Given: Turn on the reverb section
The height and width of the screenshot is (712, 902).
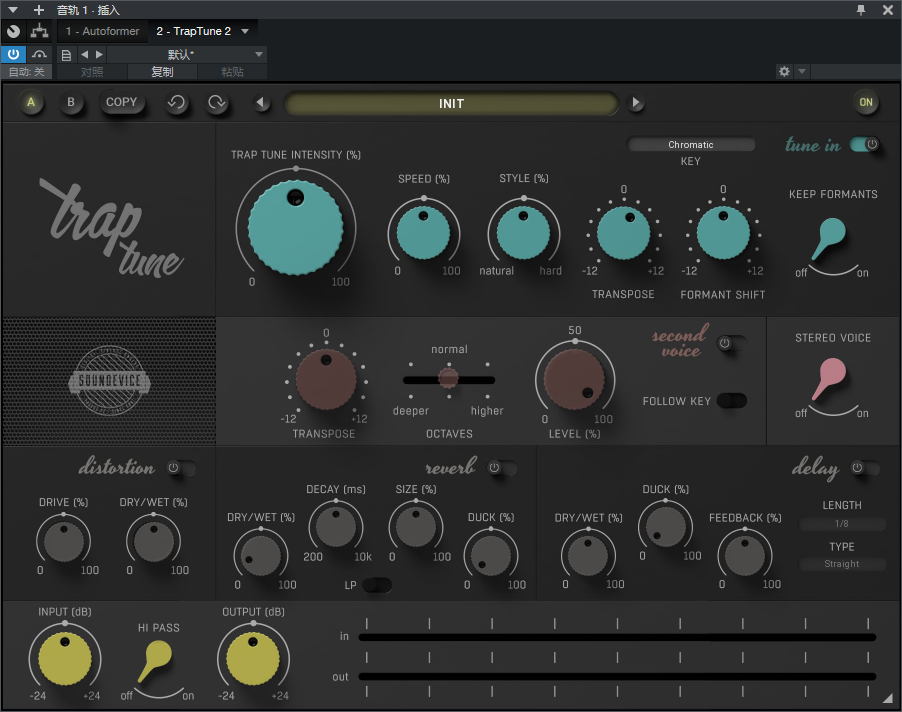Looking at the screenshot, I should [502, 468].
